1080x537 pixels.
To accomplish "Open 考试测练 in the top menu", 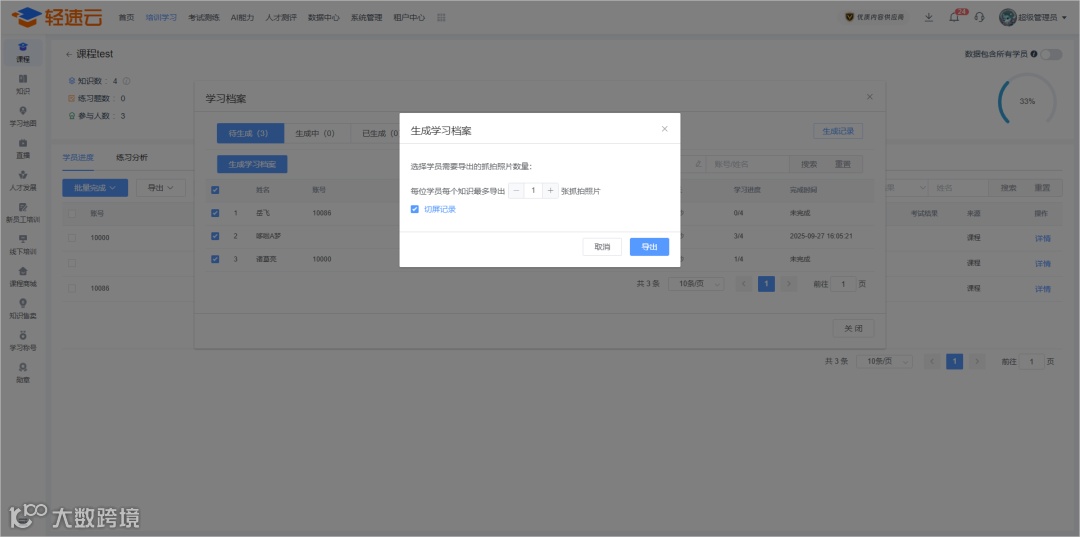I will coord(203,18).
